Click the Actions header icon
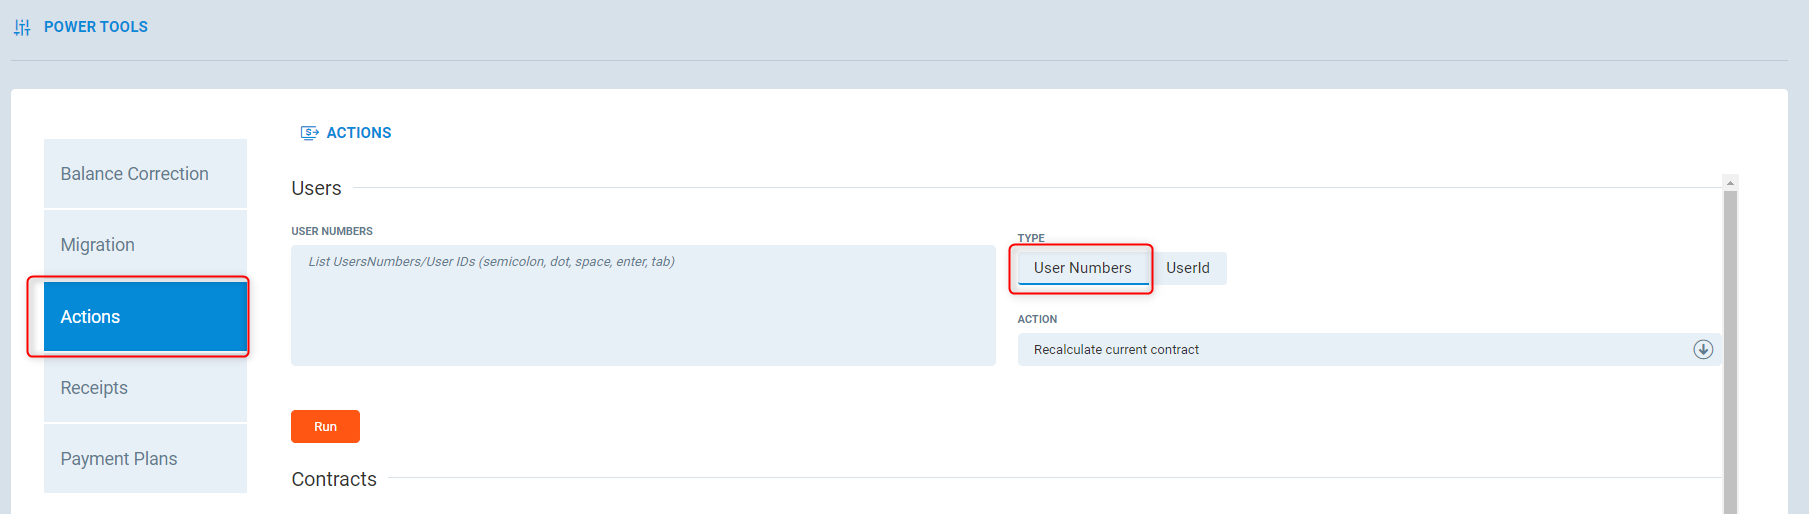Screen dimensions: 1809x514 [x=310, y=133]
